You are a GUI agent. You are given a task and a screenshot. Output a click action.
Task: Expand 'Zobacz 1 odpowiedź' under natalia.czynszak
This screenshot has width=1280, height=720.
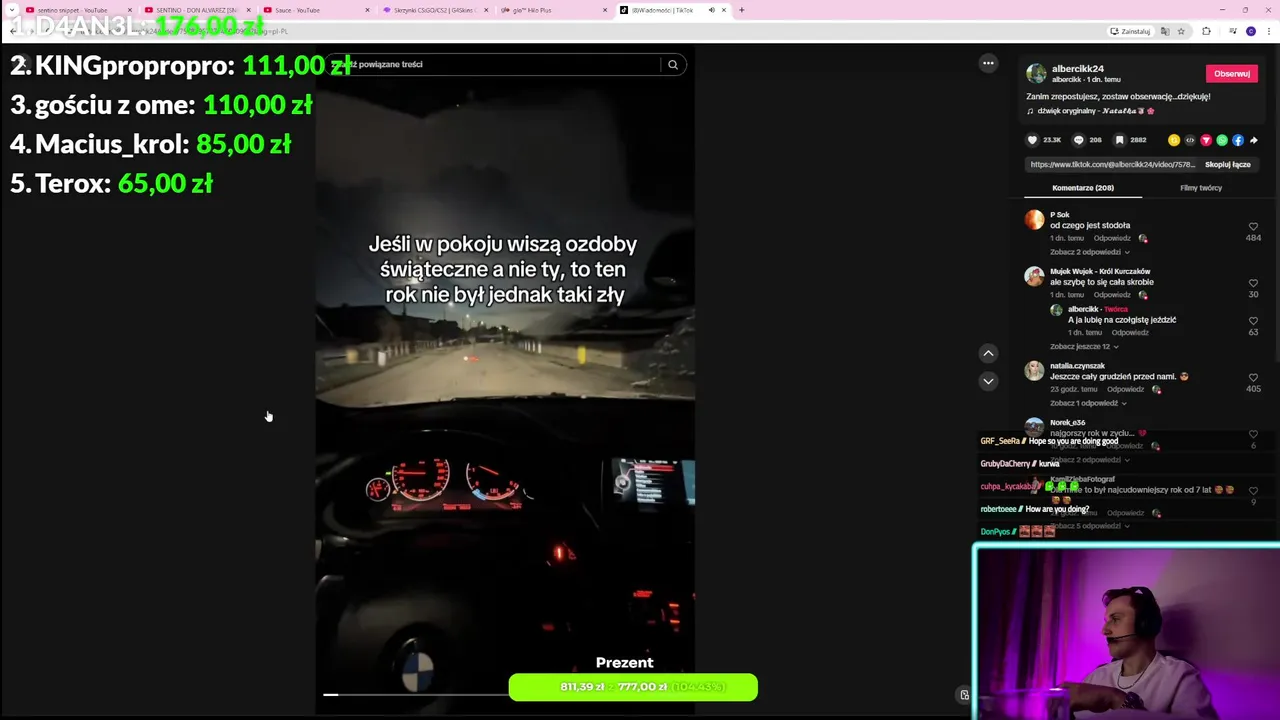(1088, 403)
